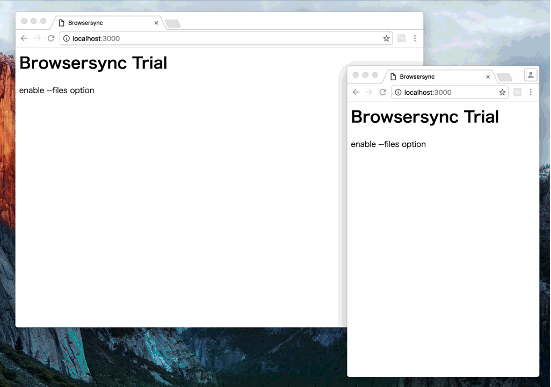Screen dimensions: 551x387
Task: Reload the page in the large browser window
Action: [x=51, y=38]
